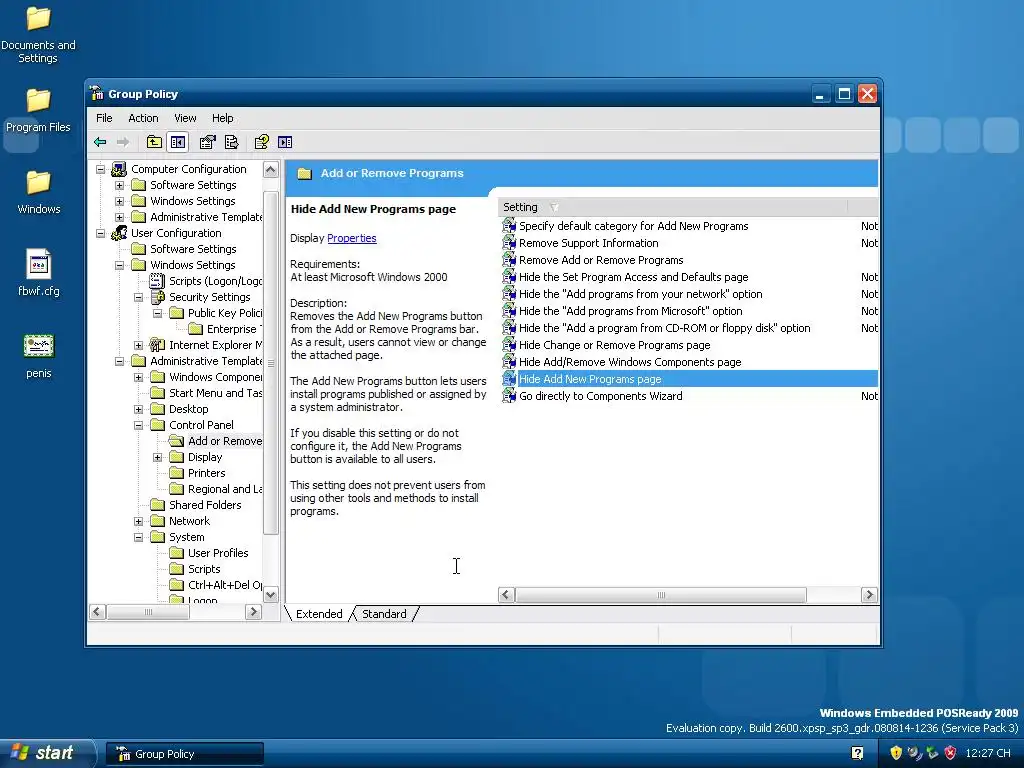Screen dimensions: 1024x768
Task: Toggle Show/Hide Console Tree toolbar icon
Action: (x=178, y=142)
